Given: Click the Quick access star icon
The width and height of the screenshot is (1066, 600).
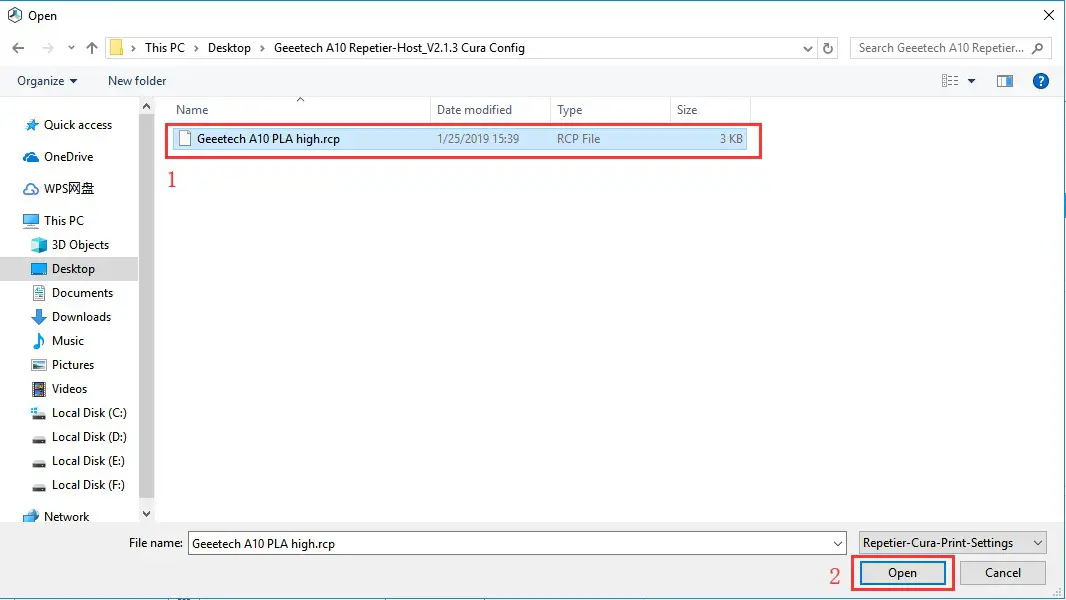Looking at the screenshot, I should (x=31, y=125).
